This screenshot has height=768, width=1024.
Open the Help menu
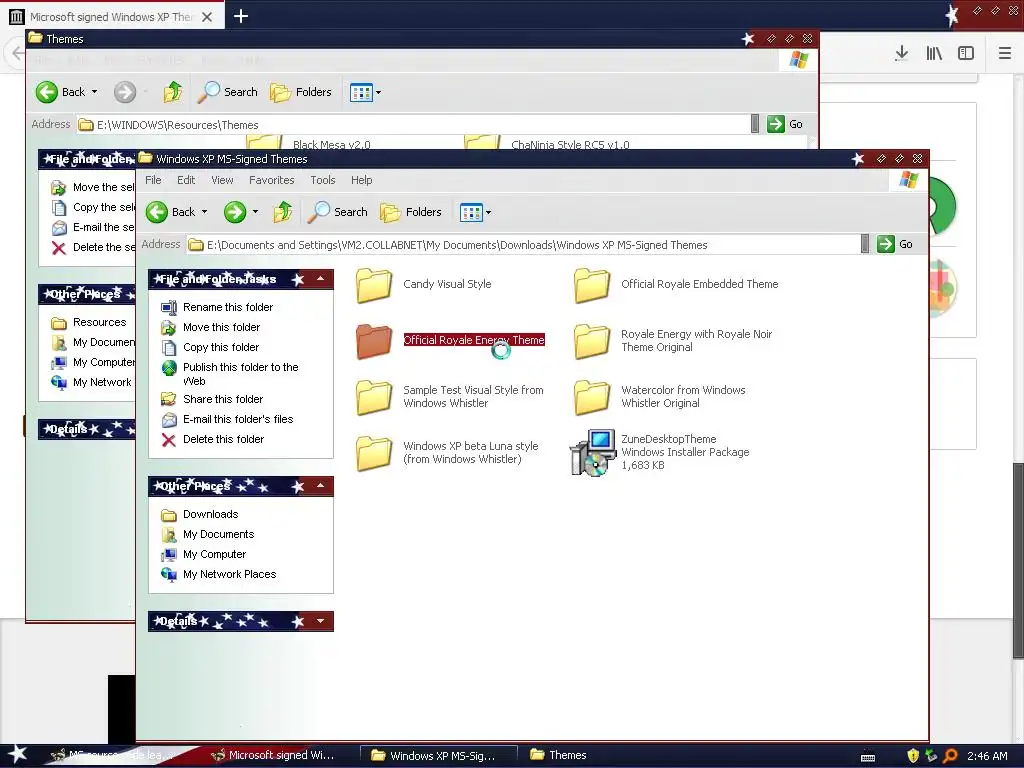point(361,180)
